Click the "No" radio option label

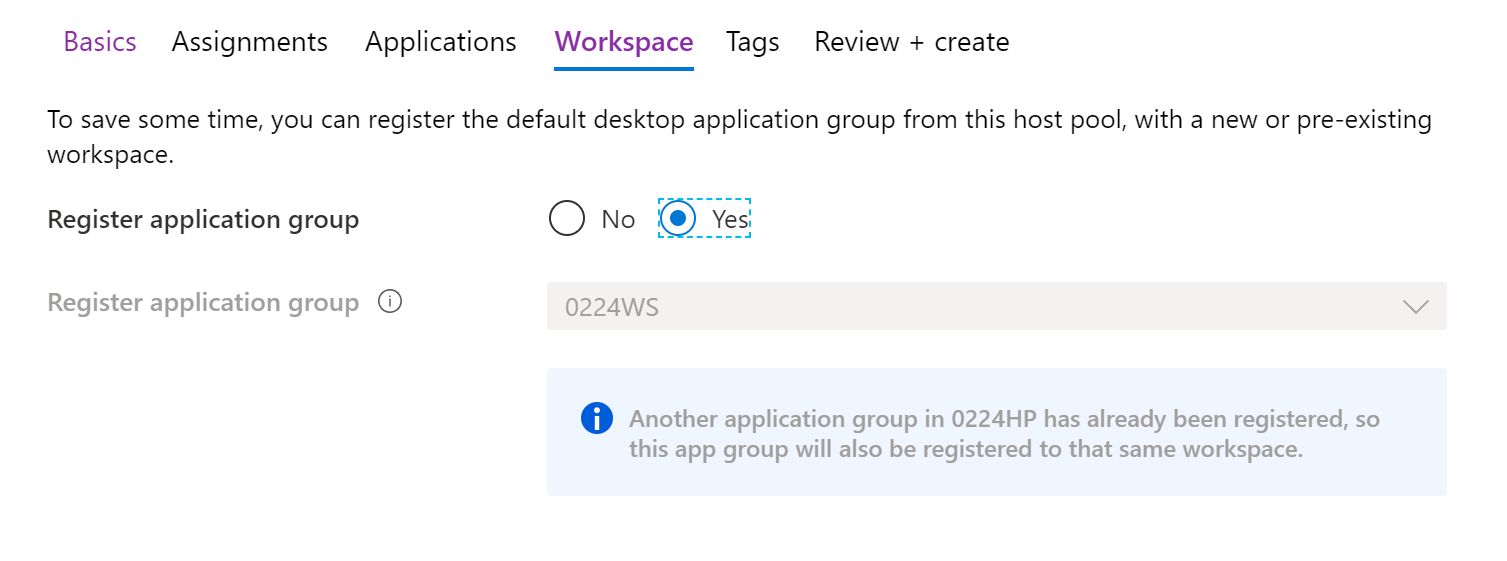tap(618, 220)
